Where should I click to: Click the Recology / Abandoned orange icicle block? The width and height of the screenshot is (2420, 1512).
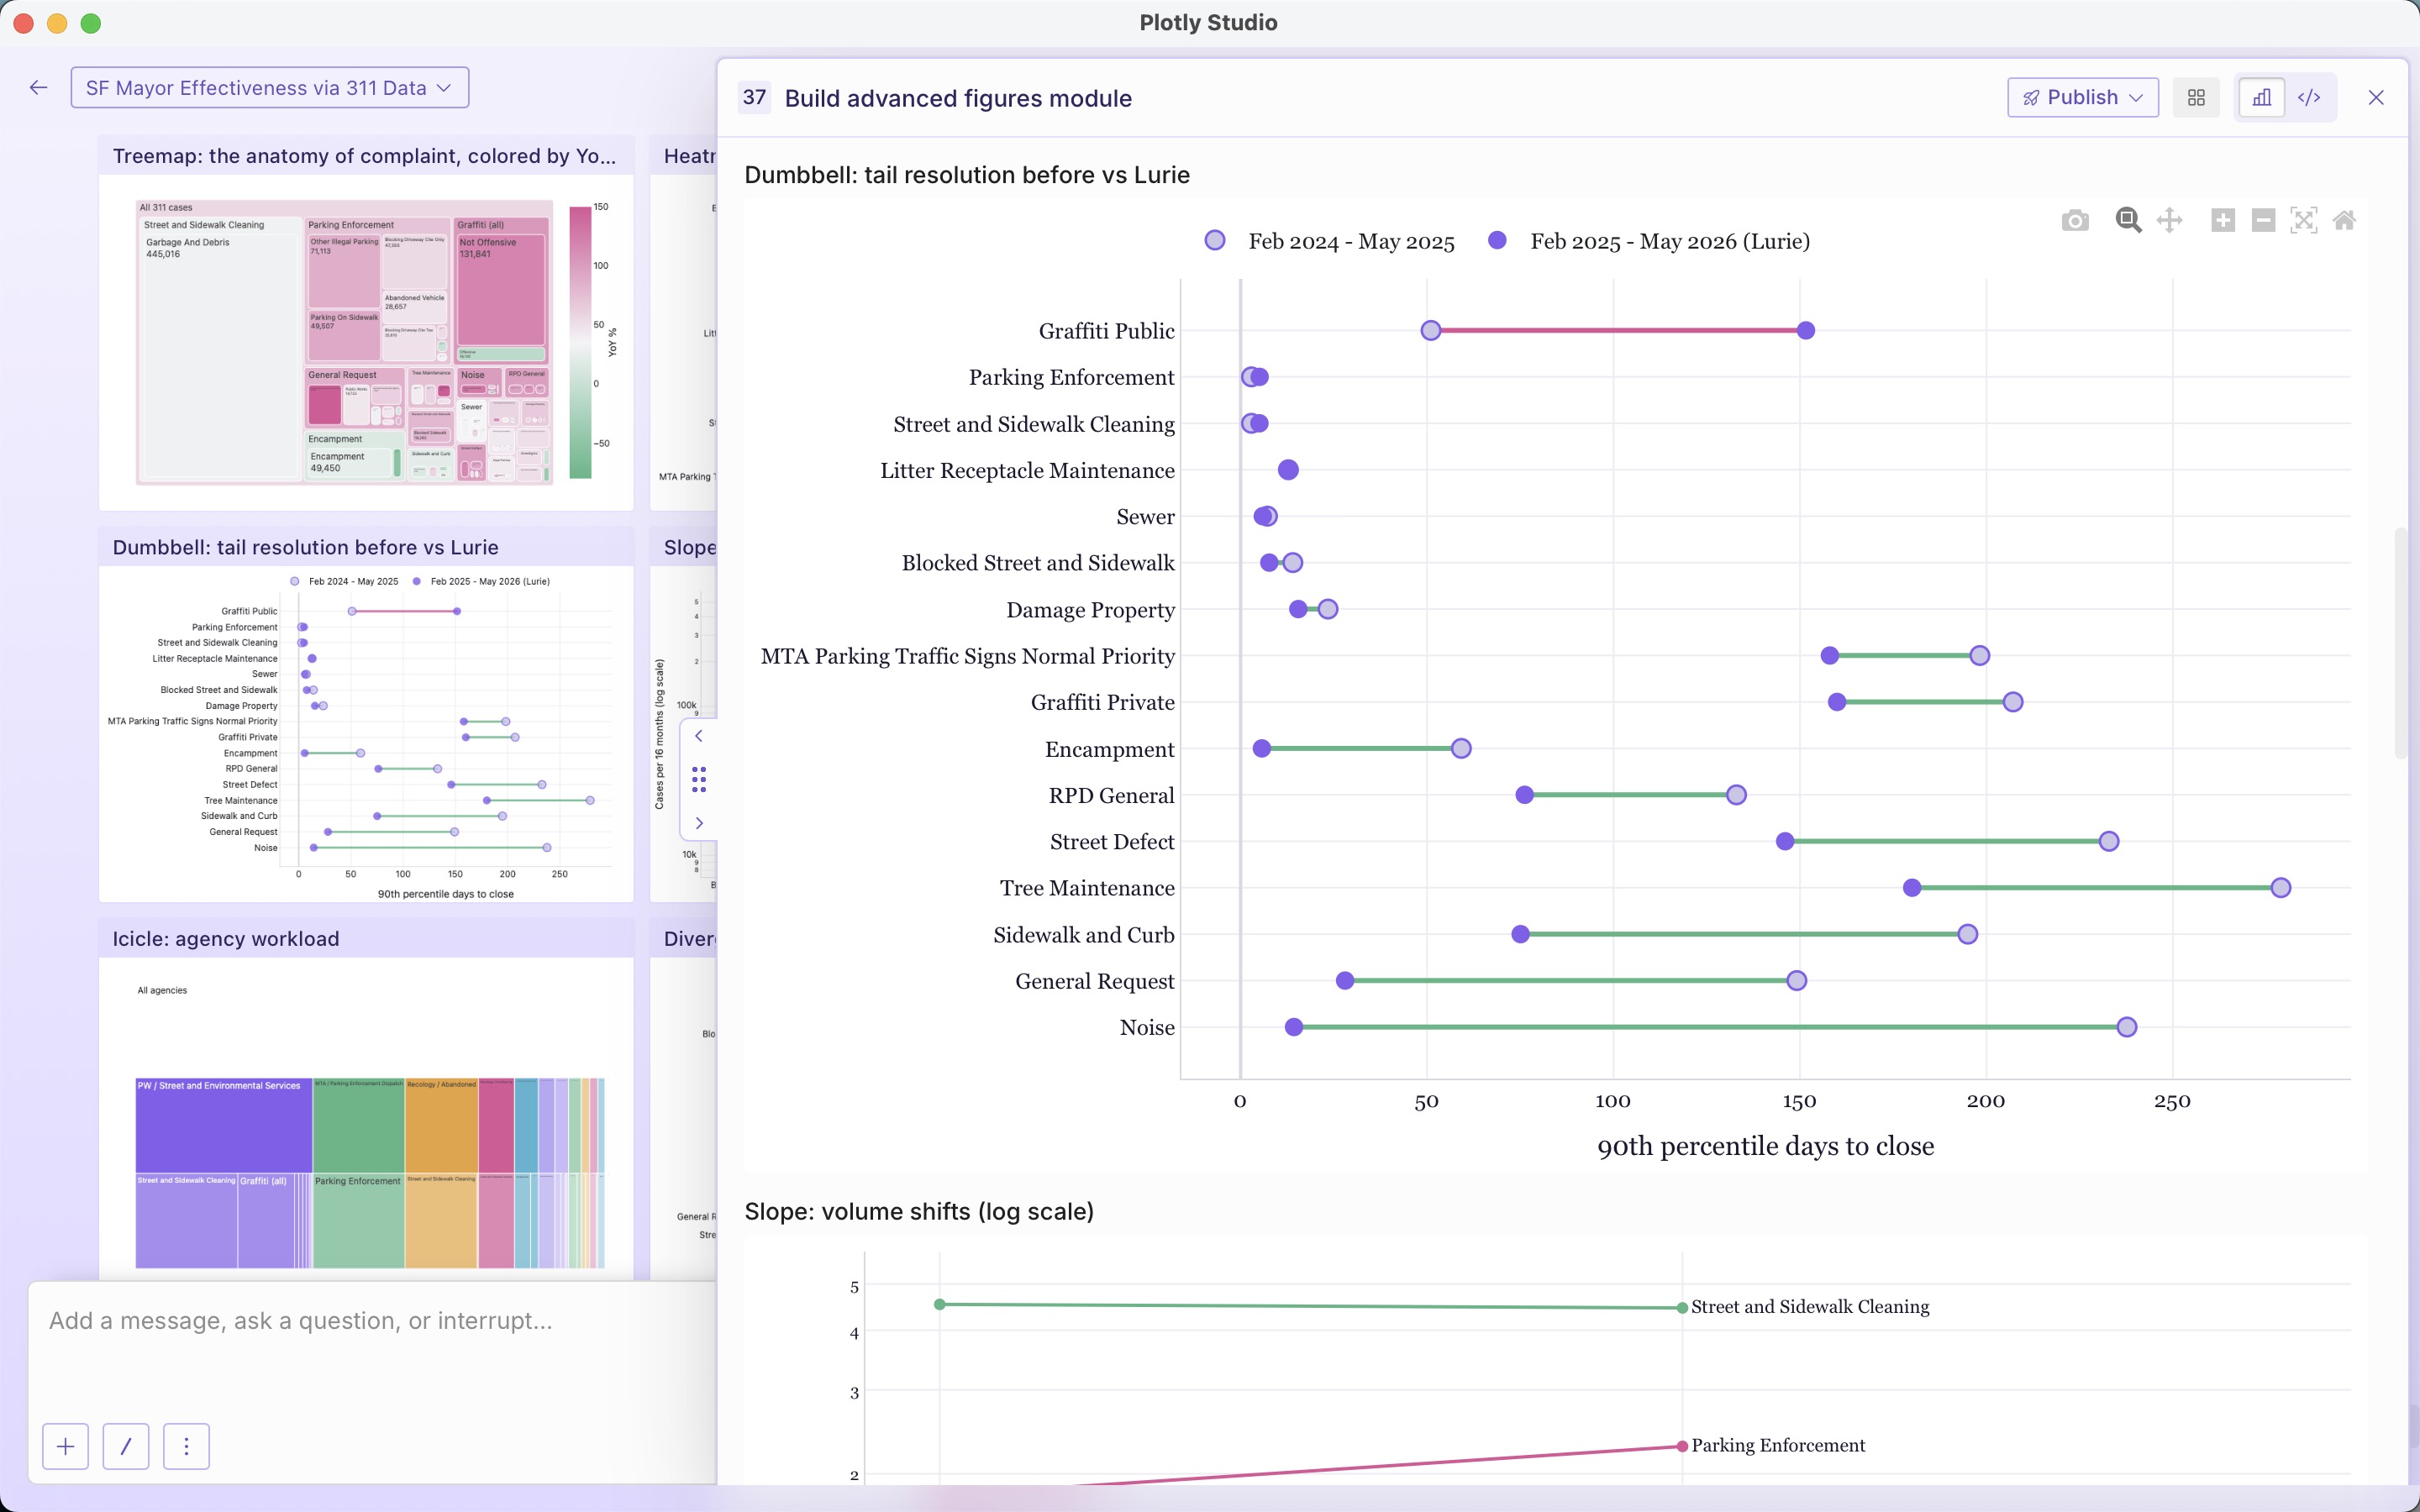pyautogui.click(x=441, y=1125)
